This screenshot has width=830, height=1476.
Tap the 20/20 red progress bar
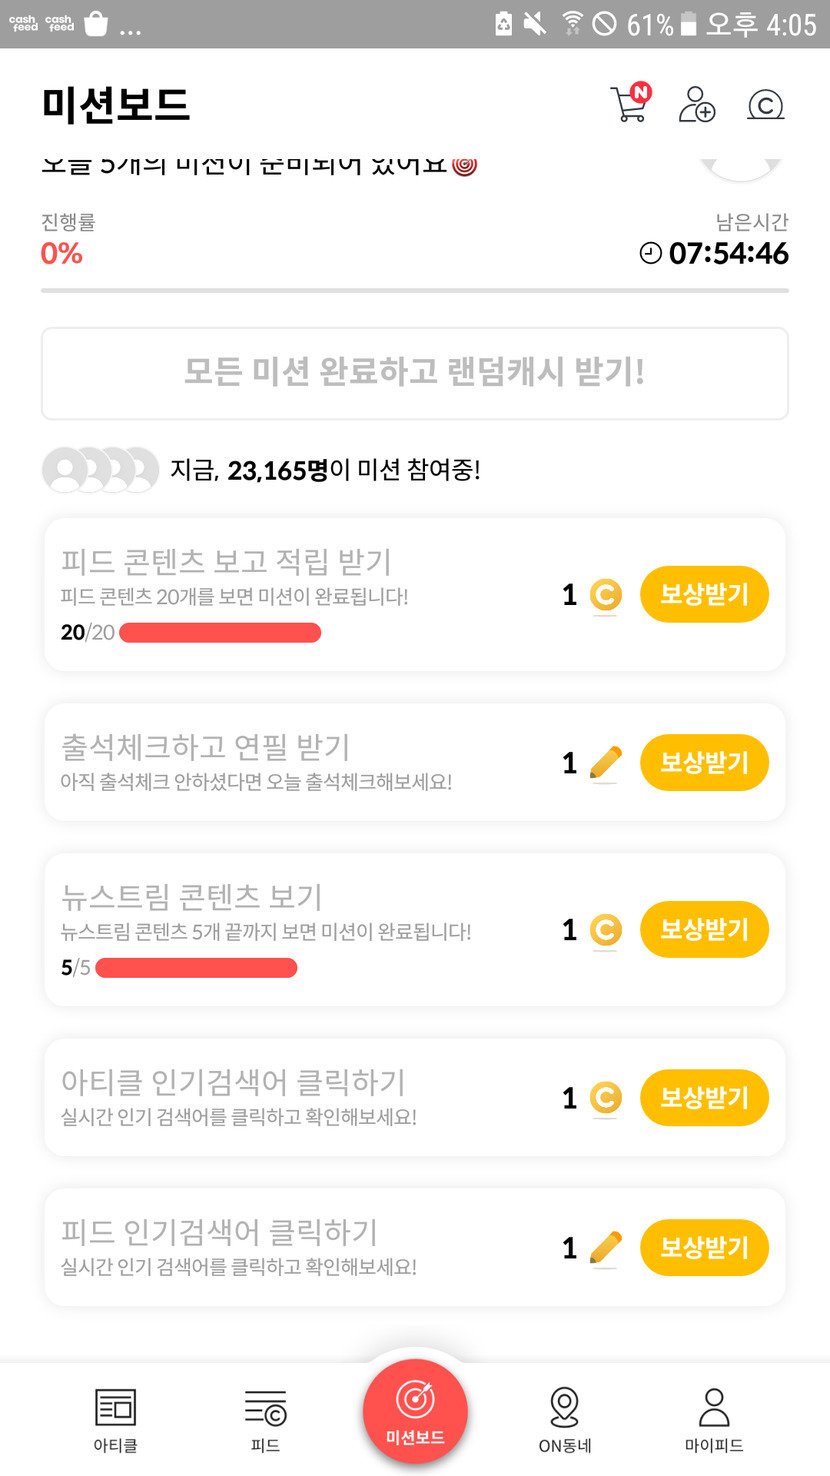point(220,632)
